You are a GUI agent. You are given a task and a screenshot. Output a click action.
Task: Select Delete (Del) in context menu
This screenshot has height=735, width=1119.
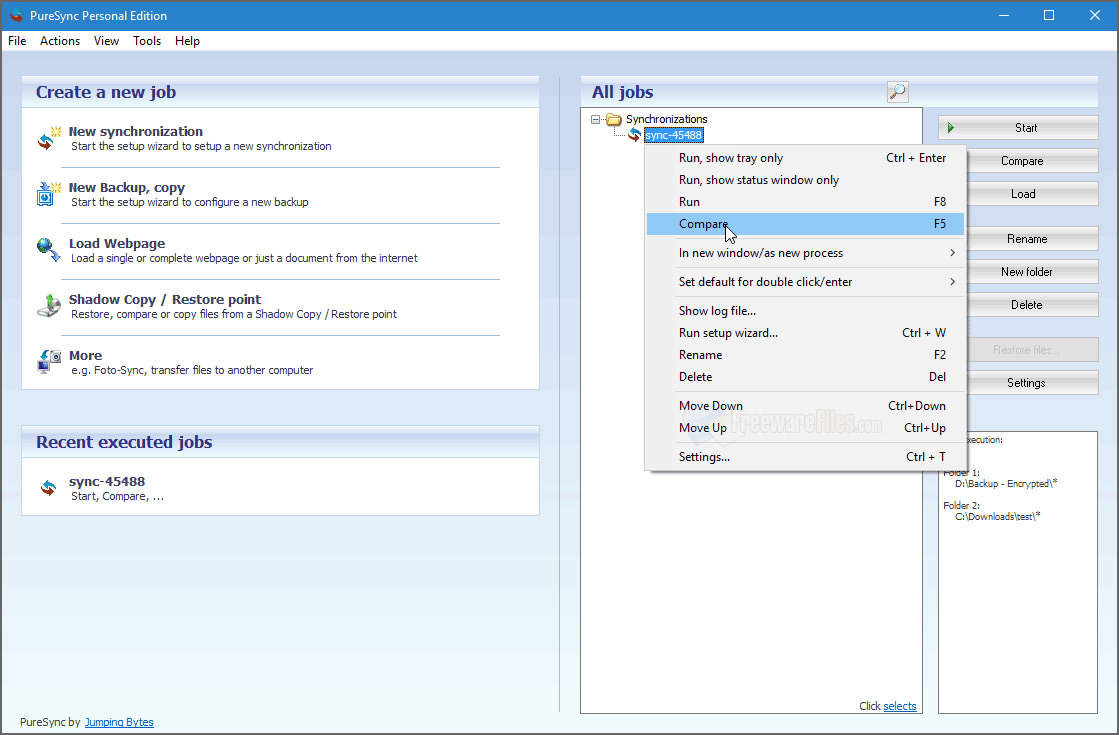pos(805,377)
